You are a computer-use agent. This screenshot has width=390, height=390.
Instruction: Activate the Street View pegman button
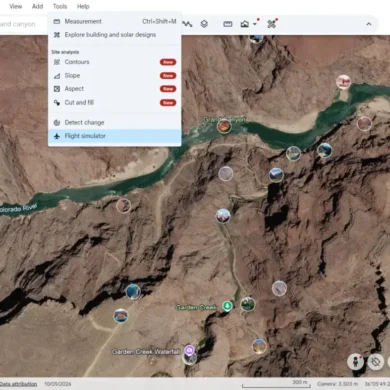[355, 362]
